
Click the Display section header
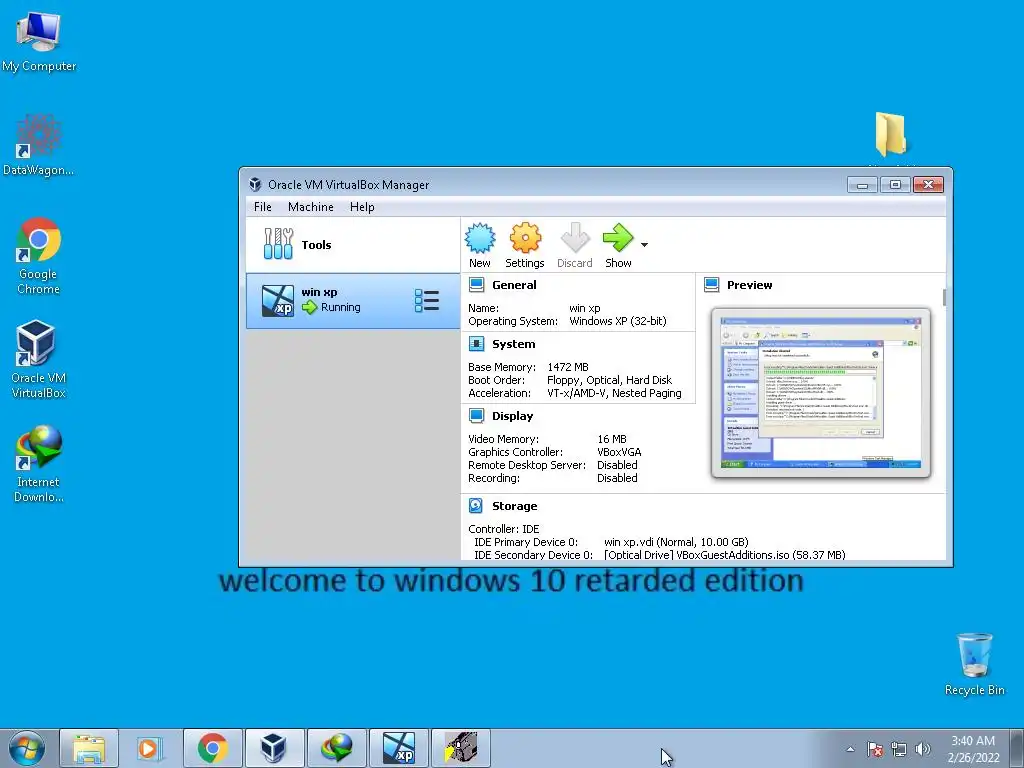tap(512, 416)
